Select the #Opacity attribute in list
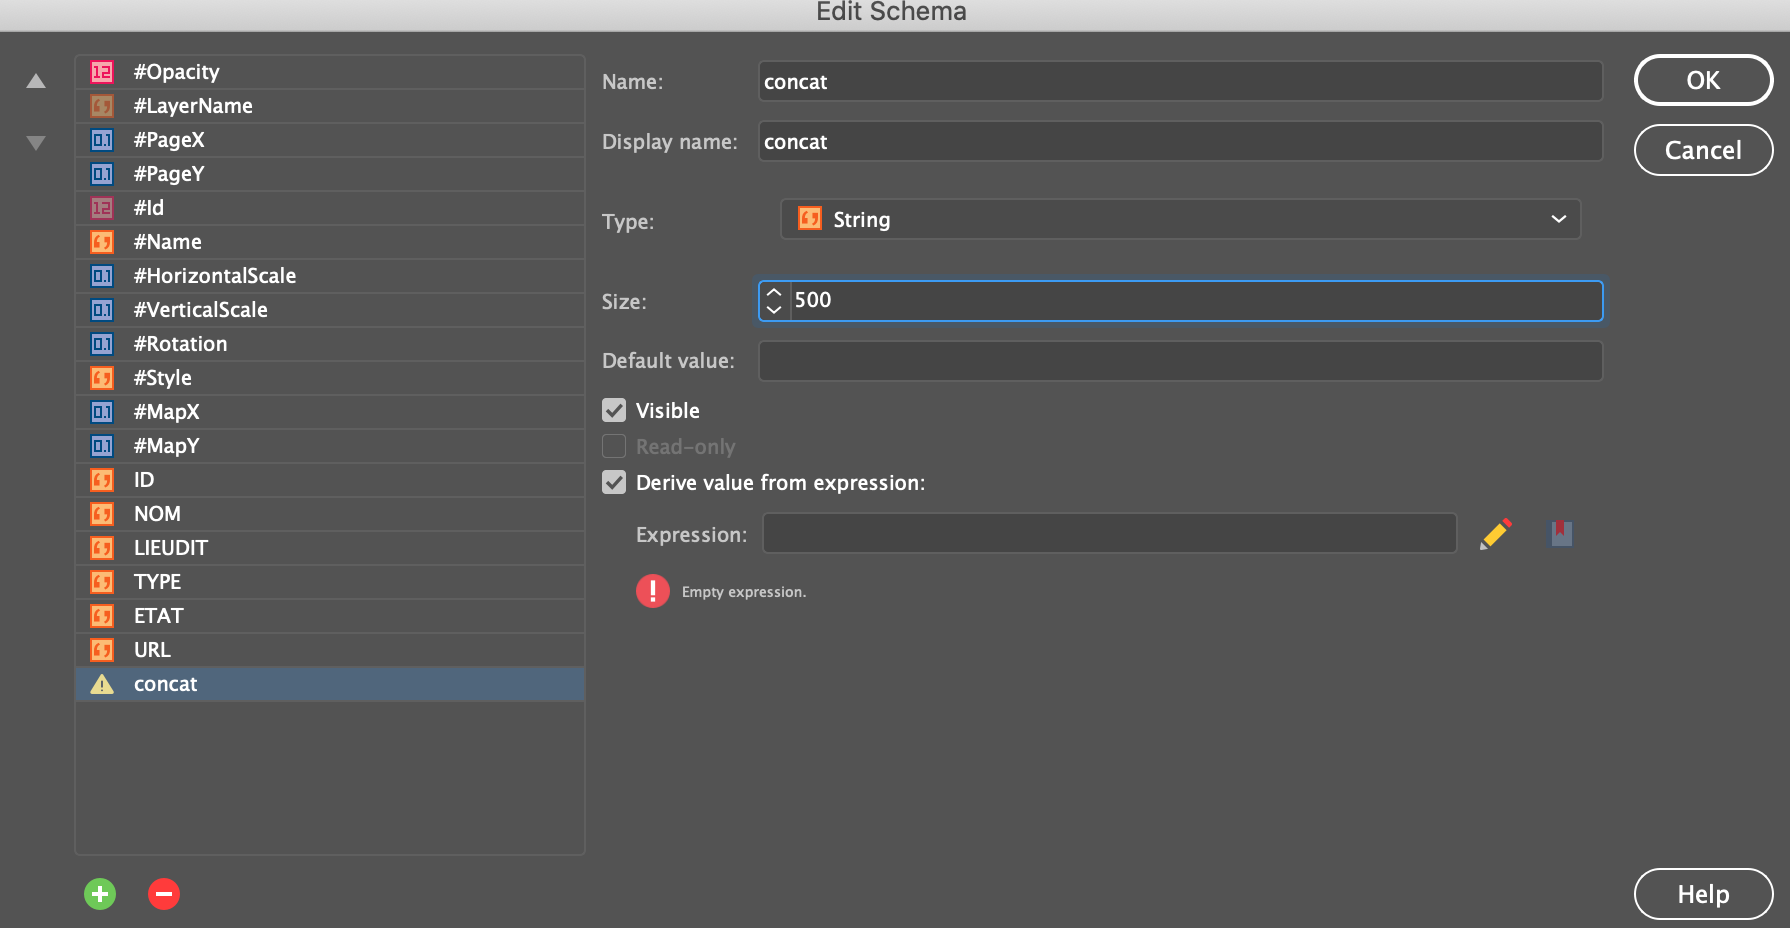 [x=177, y=72]
